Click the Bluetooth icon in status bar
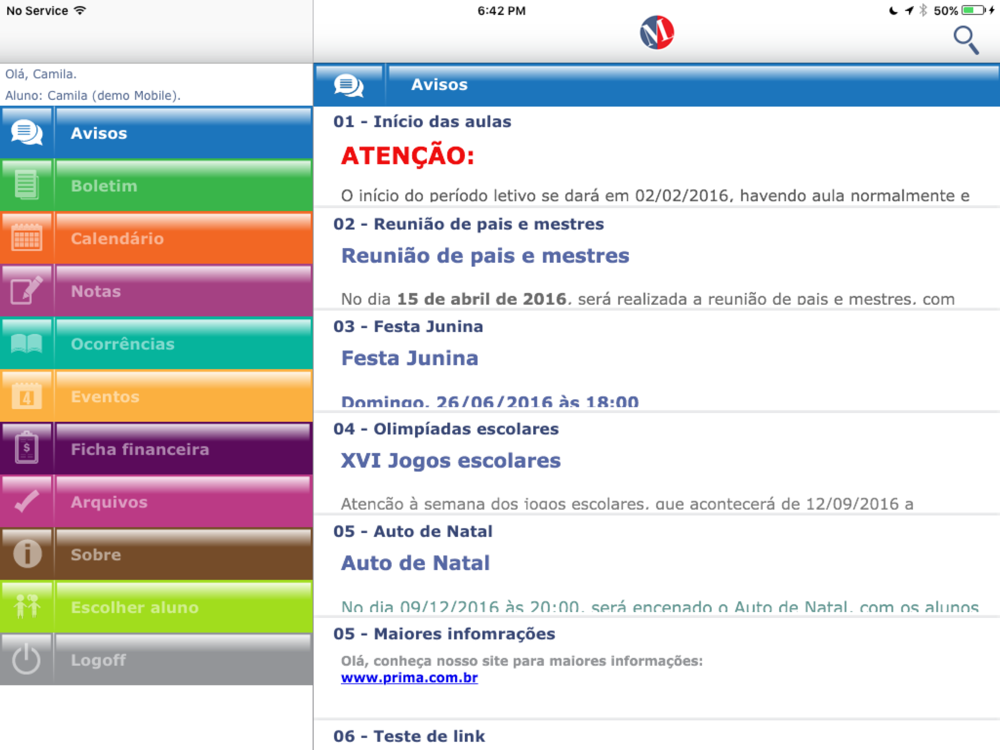This screenshot has height=750, width=1000. tap(923, 10)
